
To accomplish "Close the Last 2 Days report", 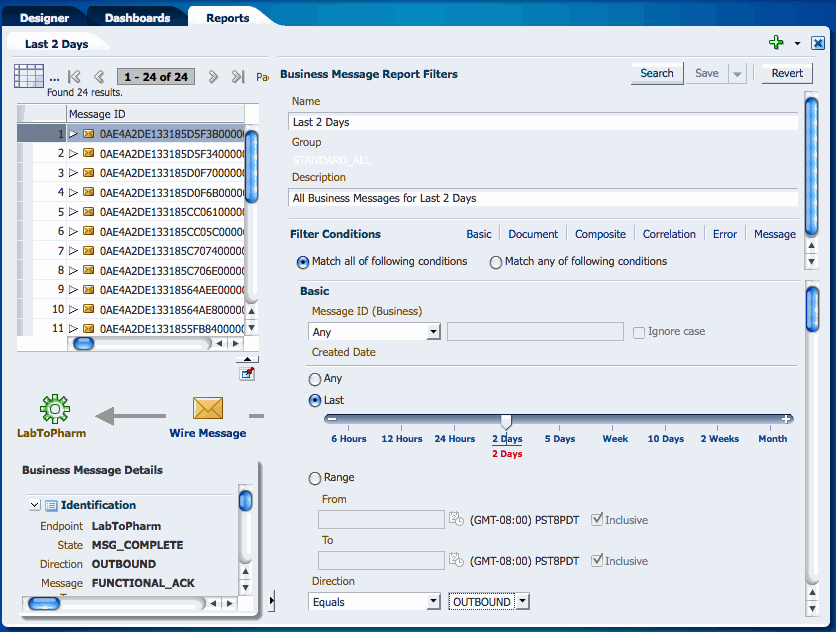I will tap(818, 43).
